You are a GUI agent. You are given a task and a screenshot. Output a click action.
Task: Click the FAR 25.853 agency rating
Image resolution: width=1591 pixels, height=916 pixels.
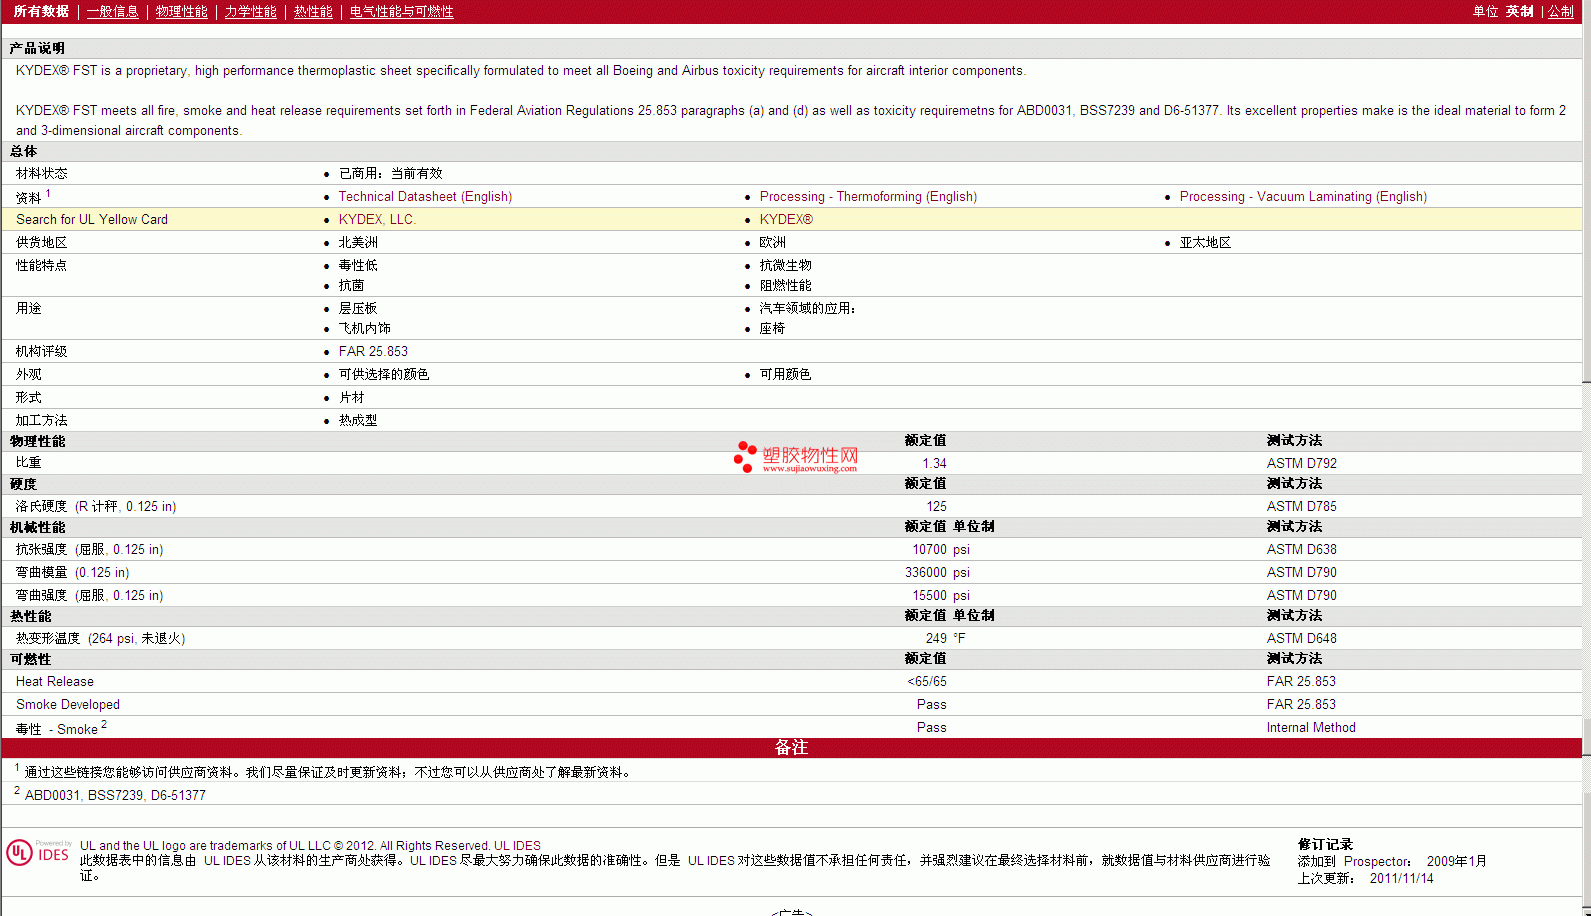373,352
